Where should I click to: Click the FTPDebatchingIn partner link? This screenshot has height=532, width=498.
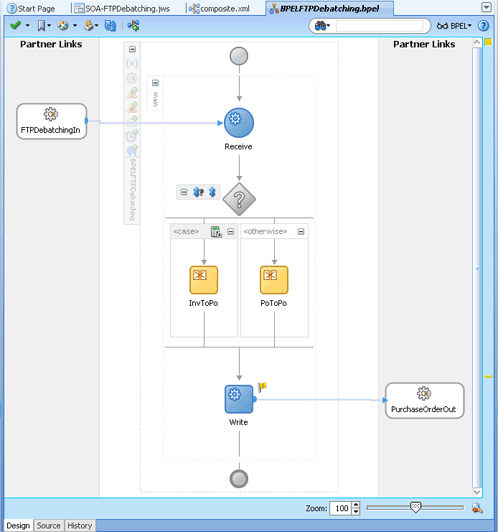tap(52, 121)
